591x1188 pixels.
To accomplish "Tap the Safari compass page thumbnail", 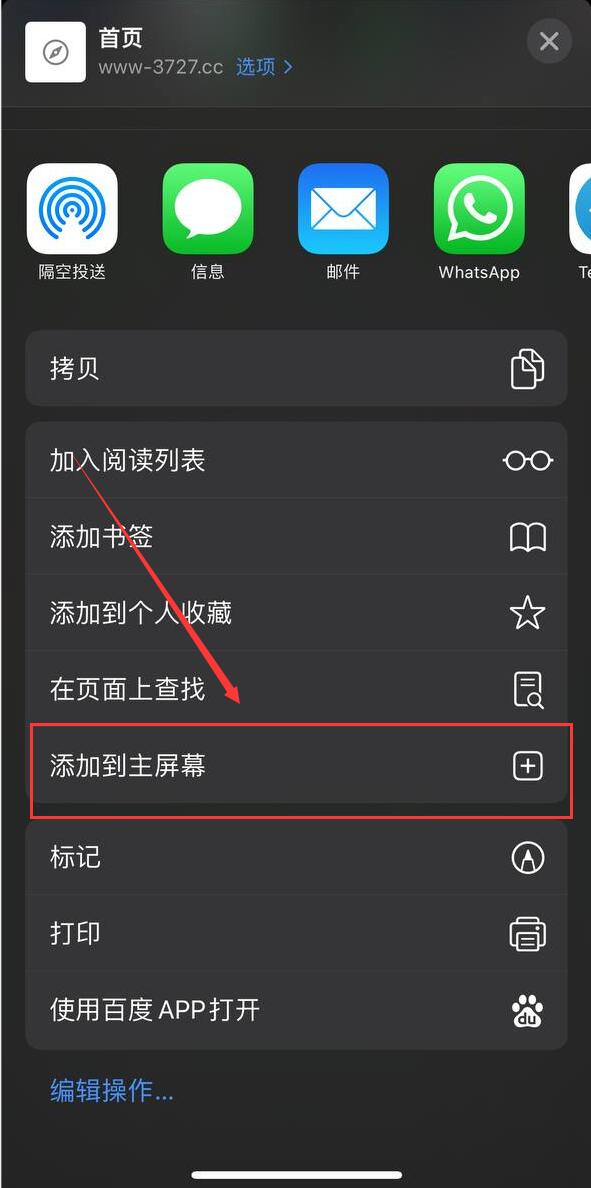I will 55,52.
